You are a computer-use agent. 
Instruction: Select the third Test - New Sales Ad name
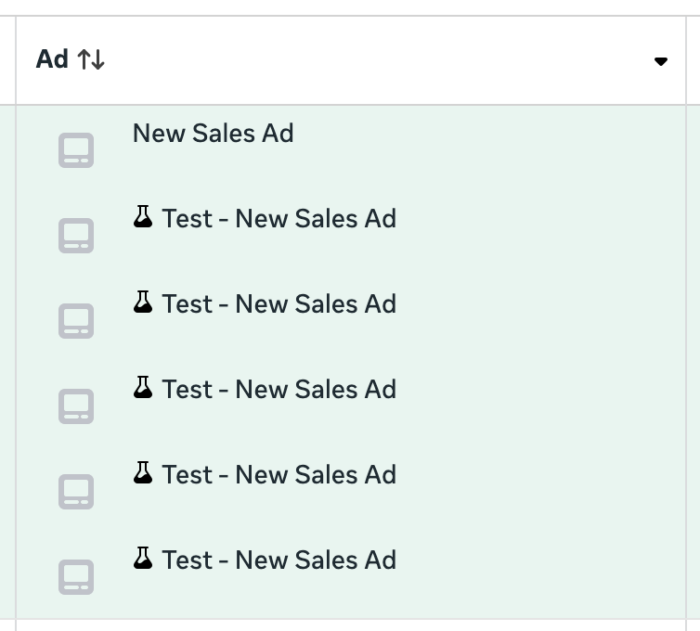279,389
